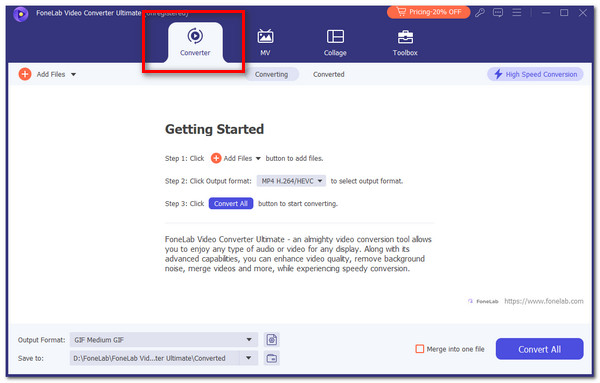Screen dimensions: 600x383
Task: Show the Converted list tab
Action: (329, 74)
